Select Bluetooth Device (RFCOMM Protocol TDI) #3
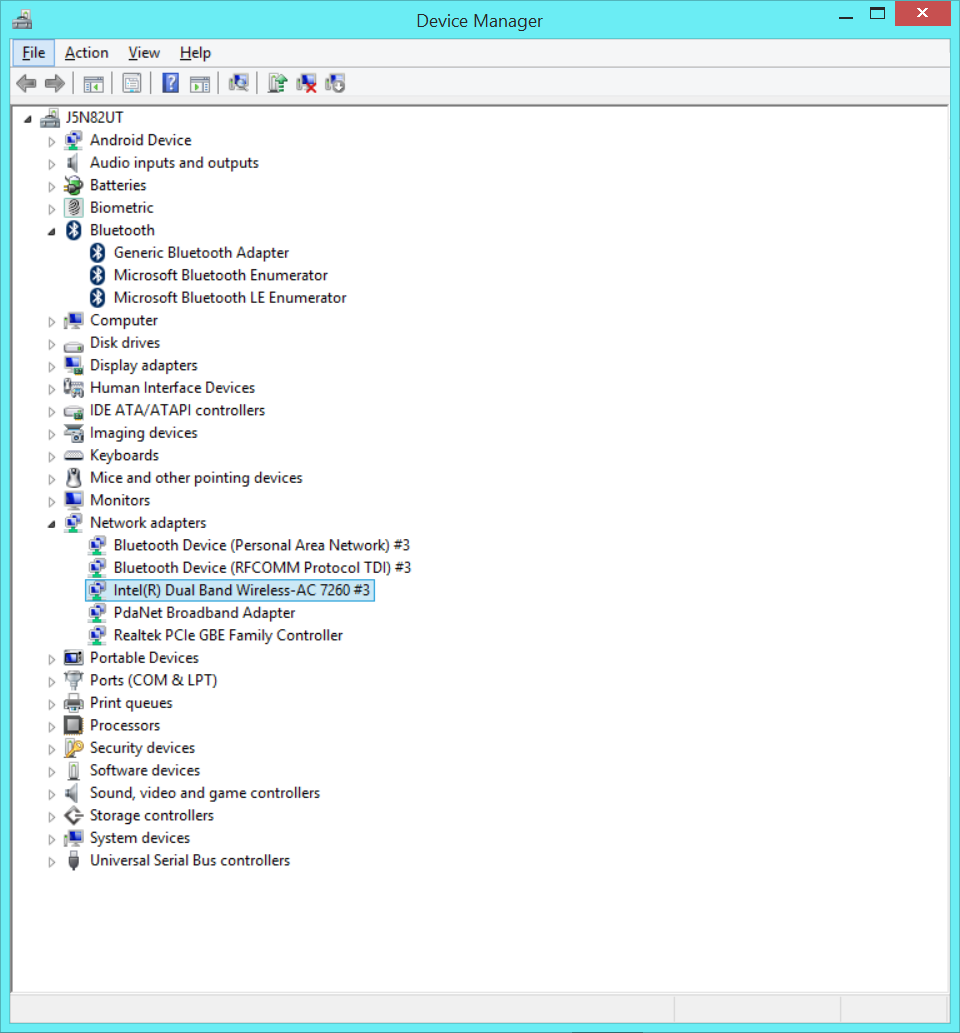The width and height of the screenshot is (960, 1033). (x=262, y=568)
